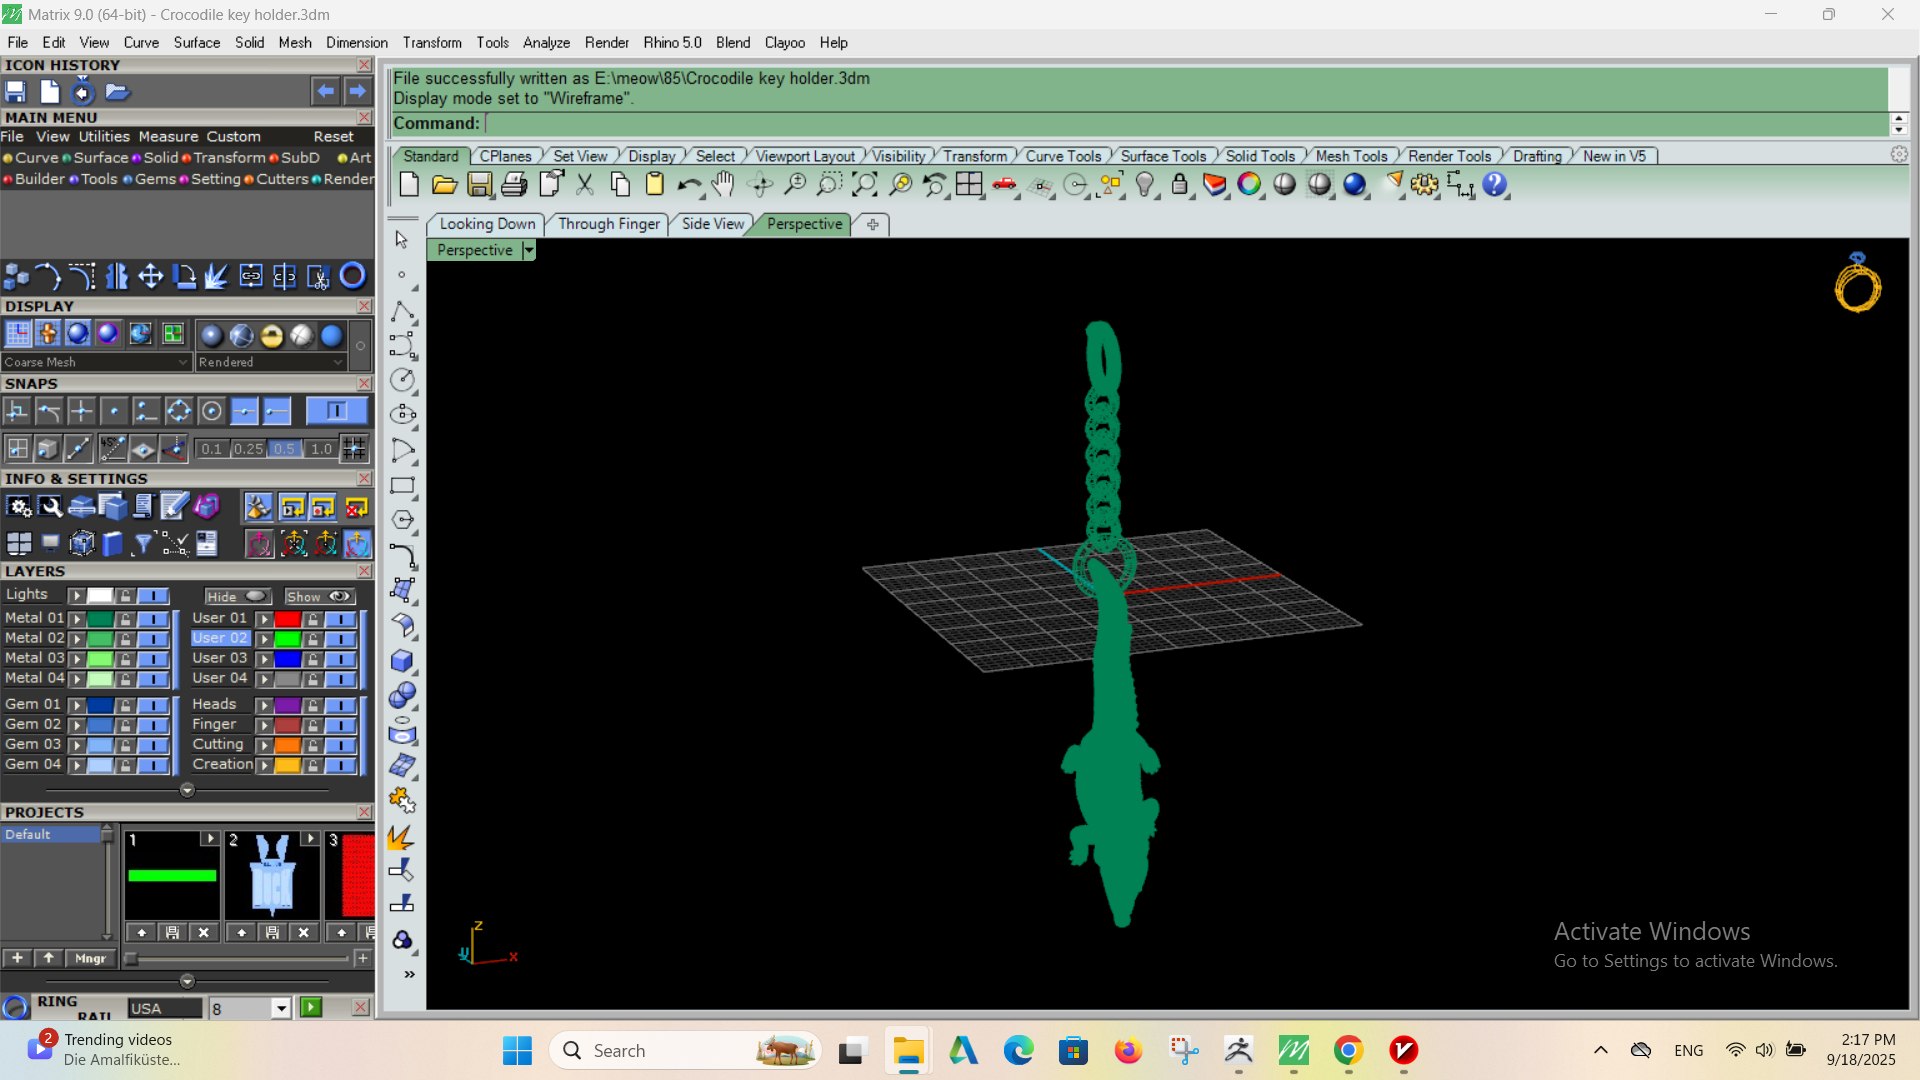
Task: Toggle the Quadrant snap
Action: click(179, 411)
